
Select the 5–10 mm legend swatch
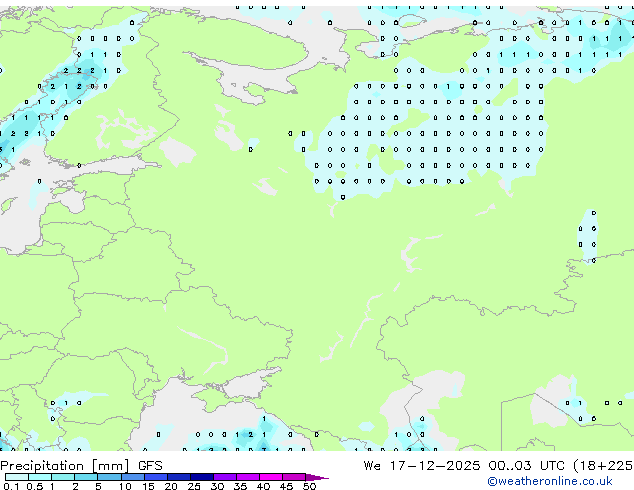[x=109, y=477]
